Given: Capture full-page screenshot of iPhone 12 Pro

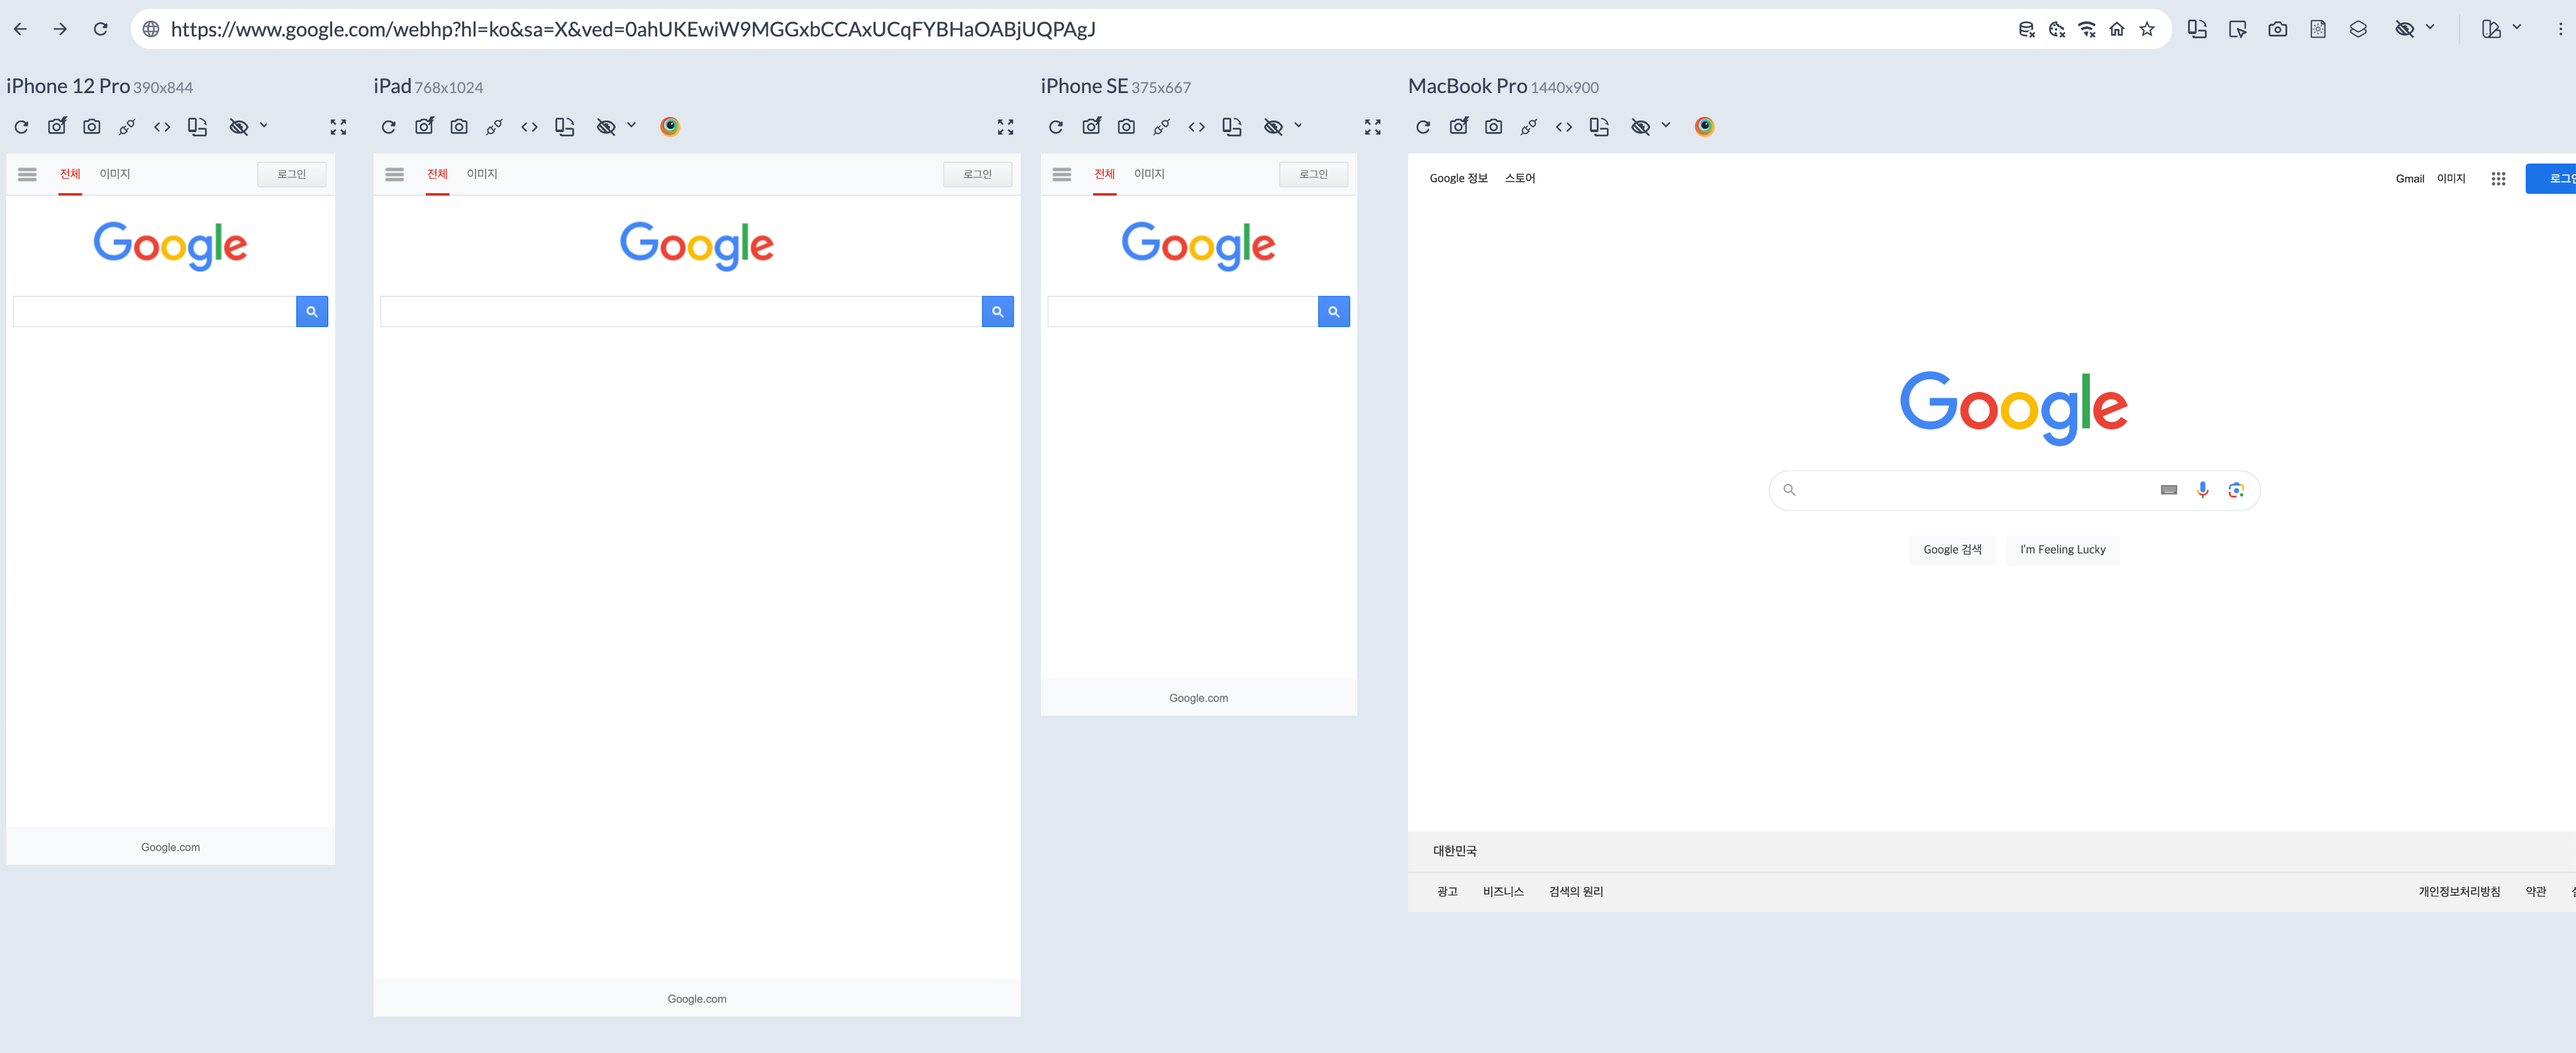Looking at the screenshot, I should click(x=91, y=126).
